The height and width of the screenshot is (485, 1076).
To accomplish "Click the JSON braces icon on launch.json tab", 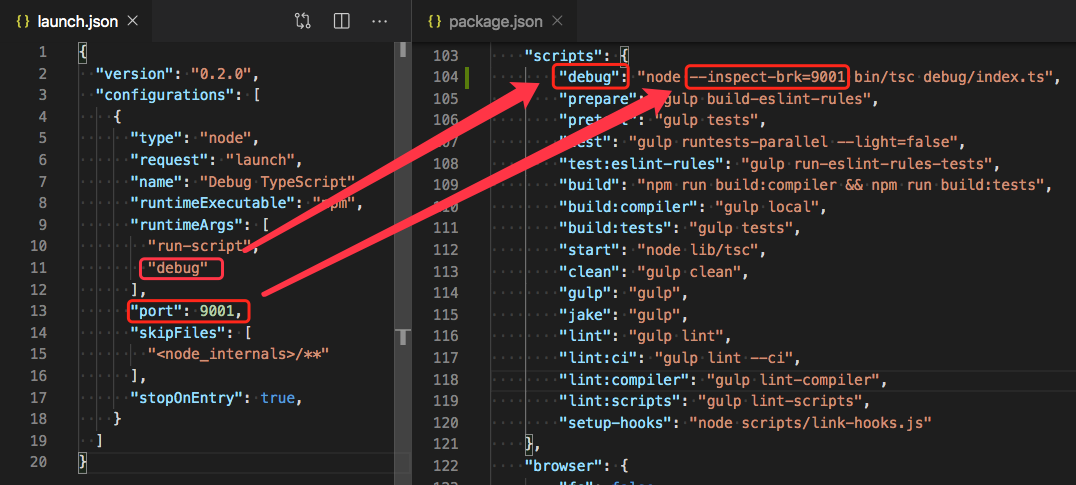I will [x=22, y=21].
